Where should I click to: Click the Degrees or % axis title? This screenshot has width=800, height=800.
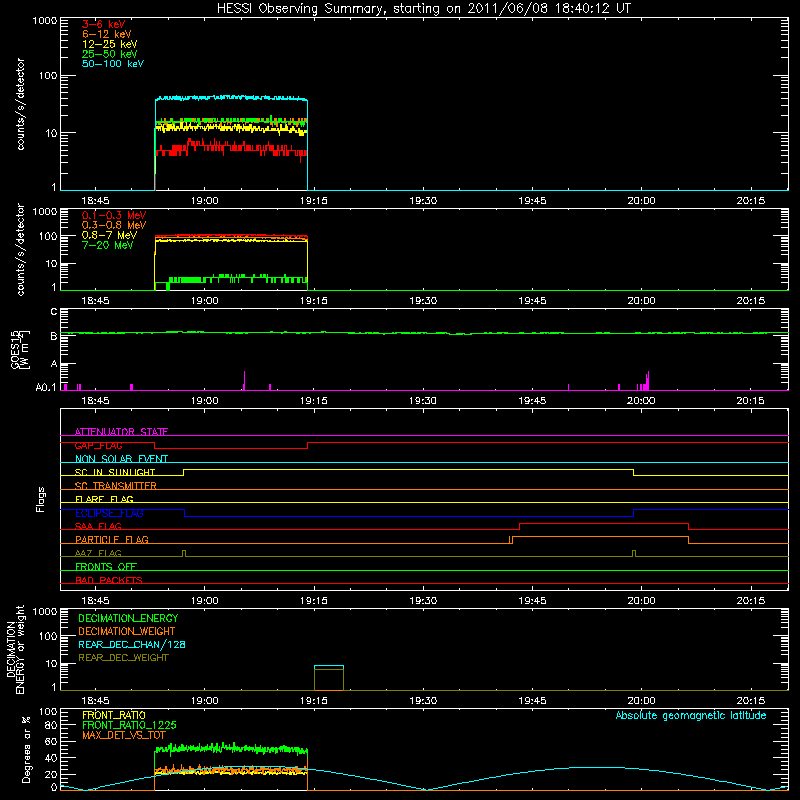pos(26,749)
